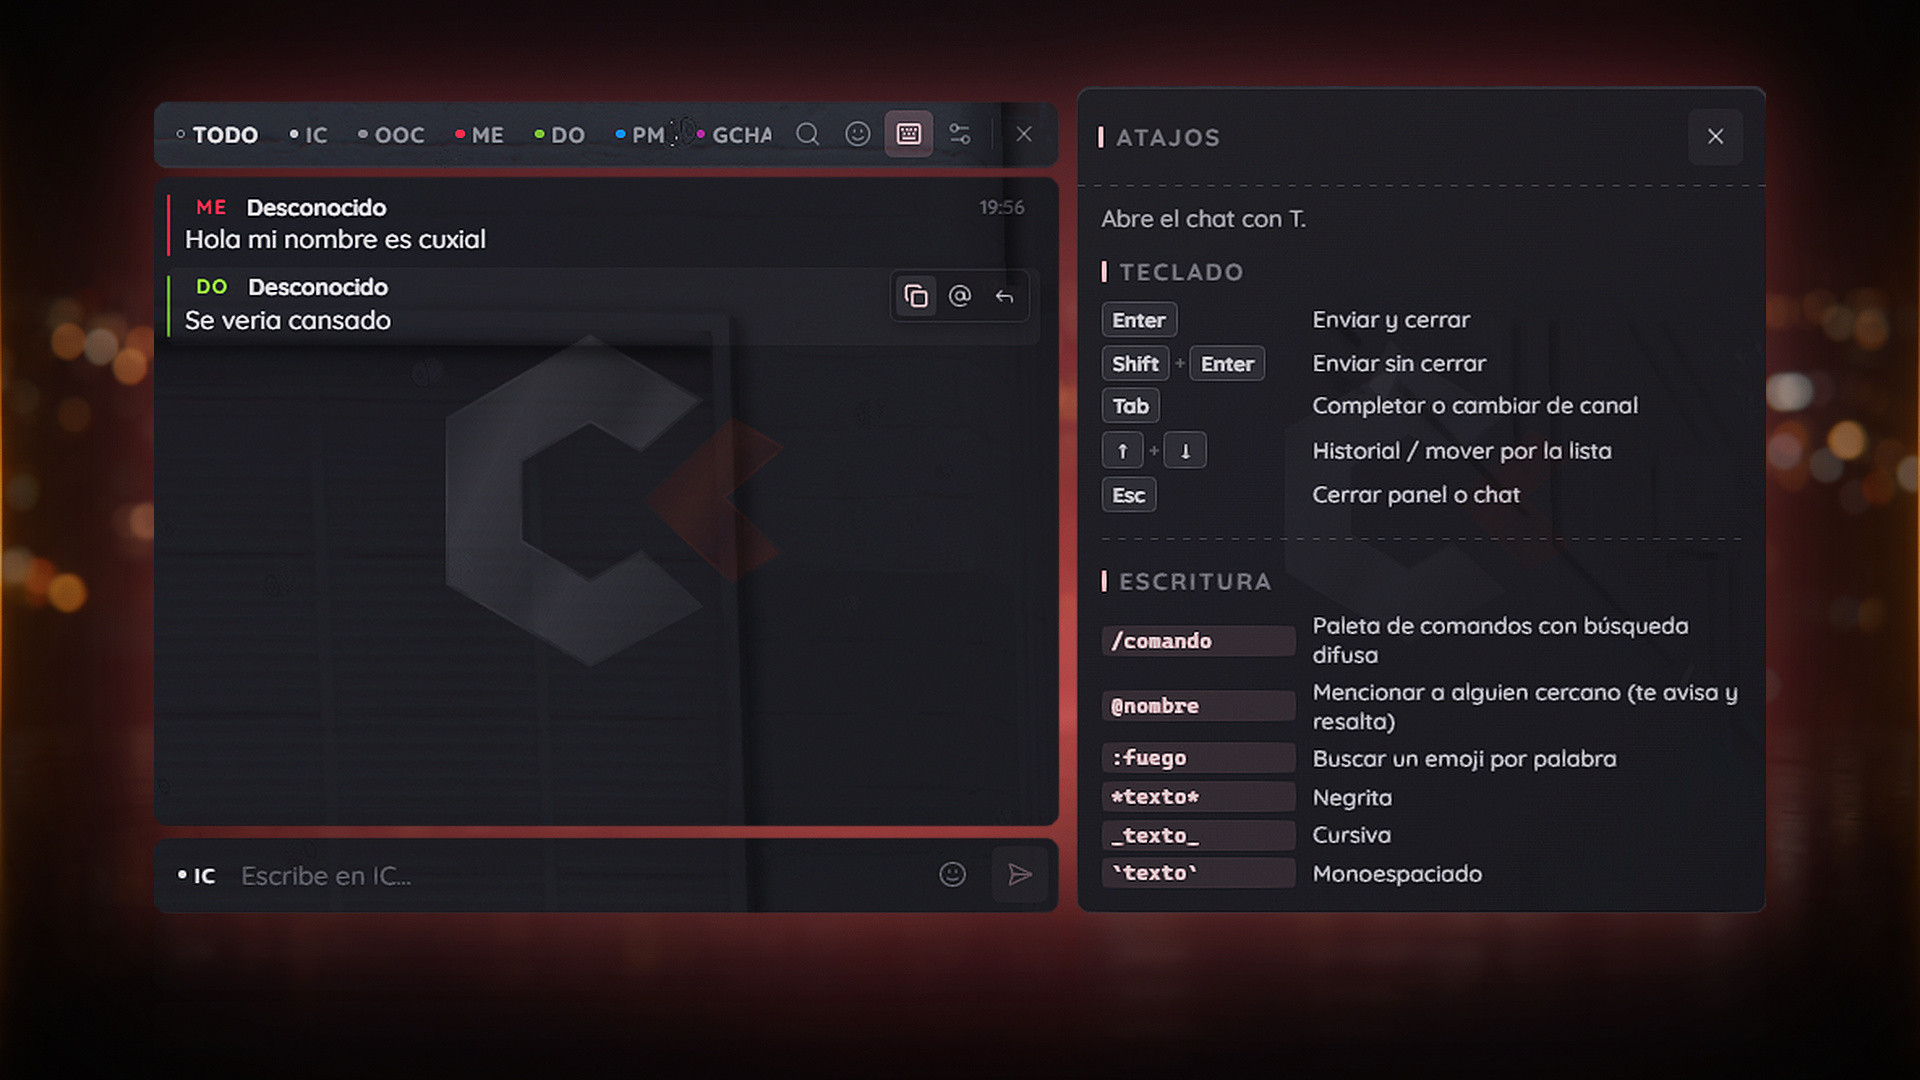Open the DO channel tab
Image resolution: width=1920 pixels, height=1080 pixels.
(560, 135)
